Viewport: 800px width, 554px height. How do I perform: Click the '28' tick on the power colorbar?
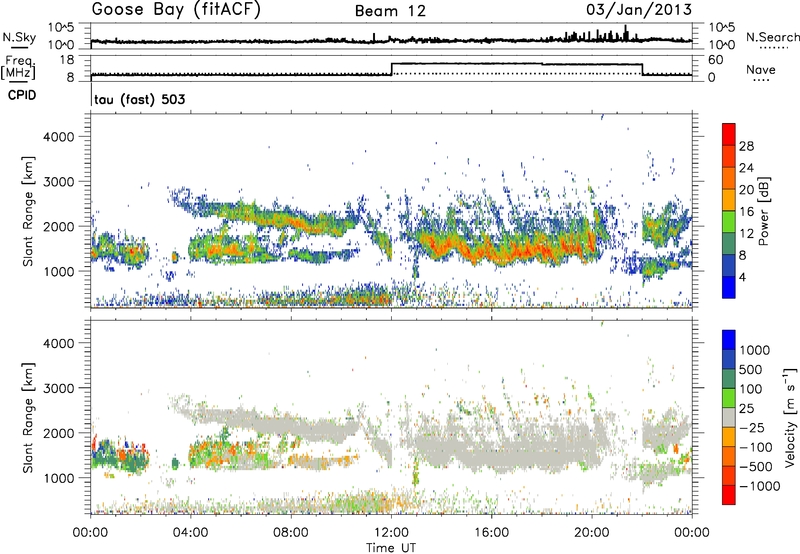tap(746, 146)
